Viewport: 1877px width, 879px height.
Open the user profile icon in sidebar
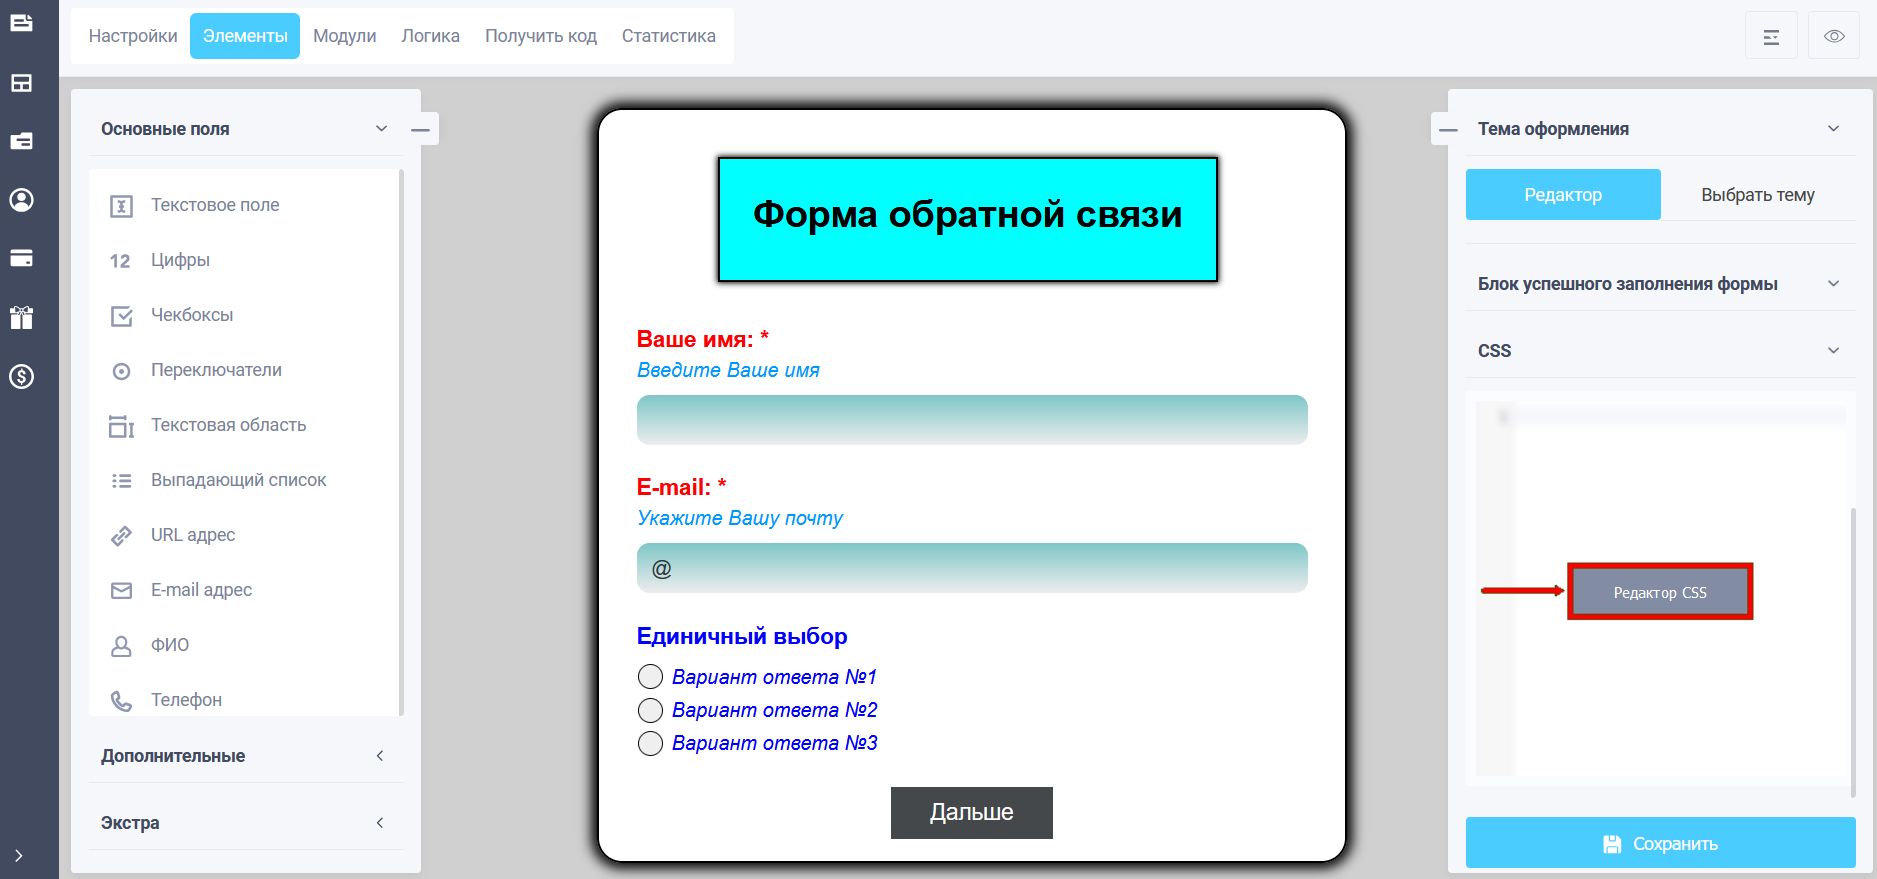click(21, 200)
